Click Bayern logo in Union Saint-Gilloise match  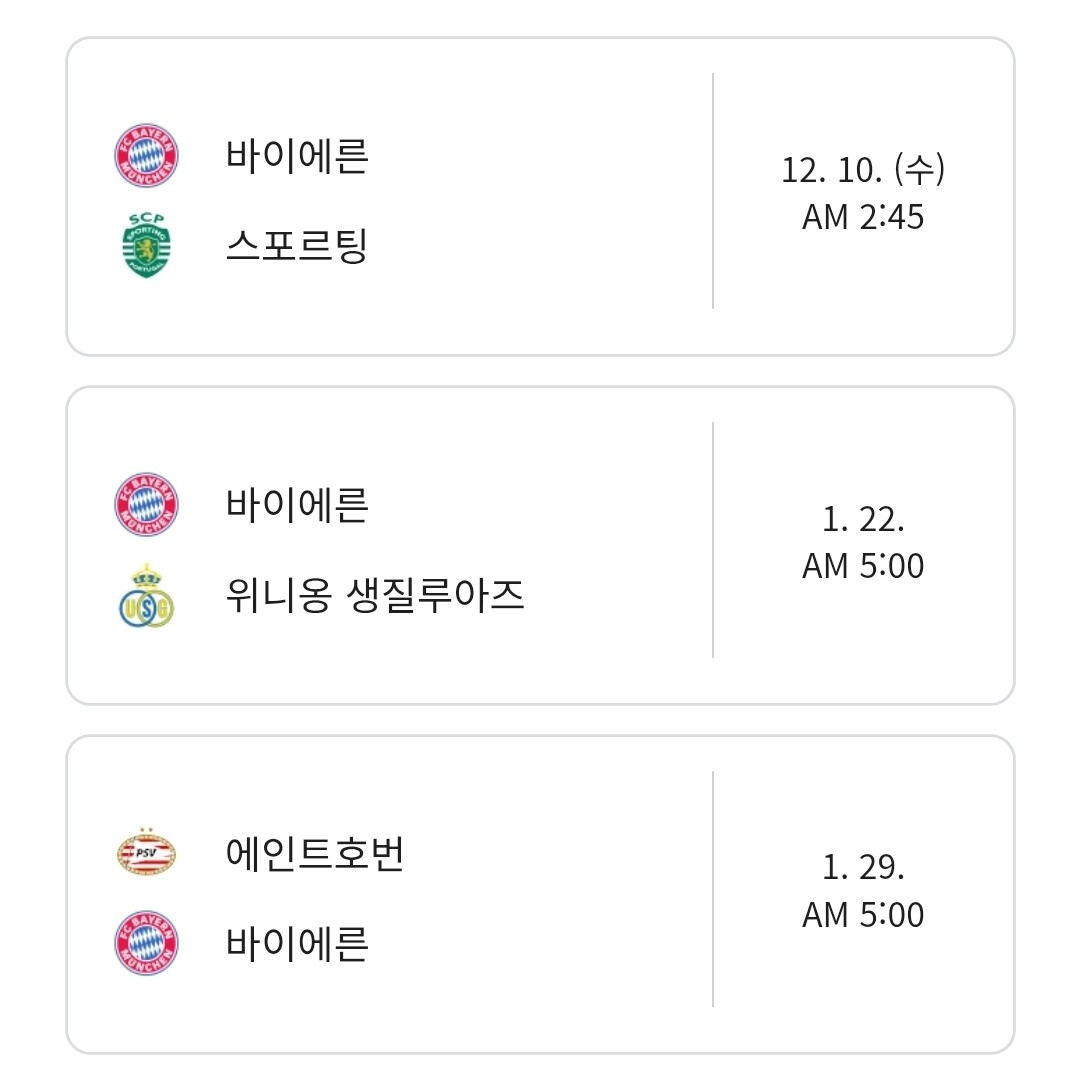(x=146, y=505)
